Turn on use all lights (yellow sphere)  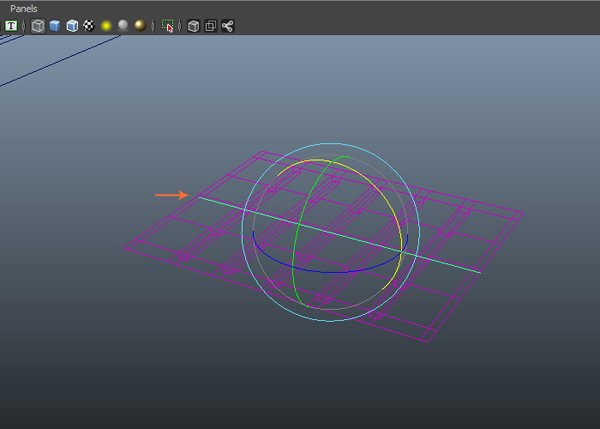click(106, 26)
